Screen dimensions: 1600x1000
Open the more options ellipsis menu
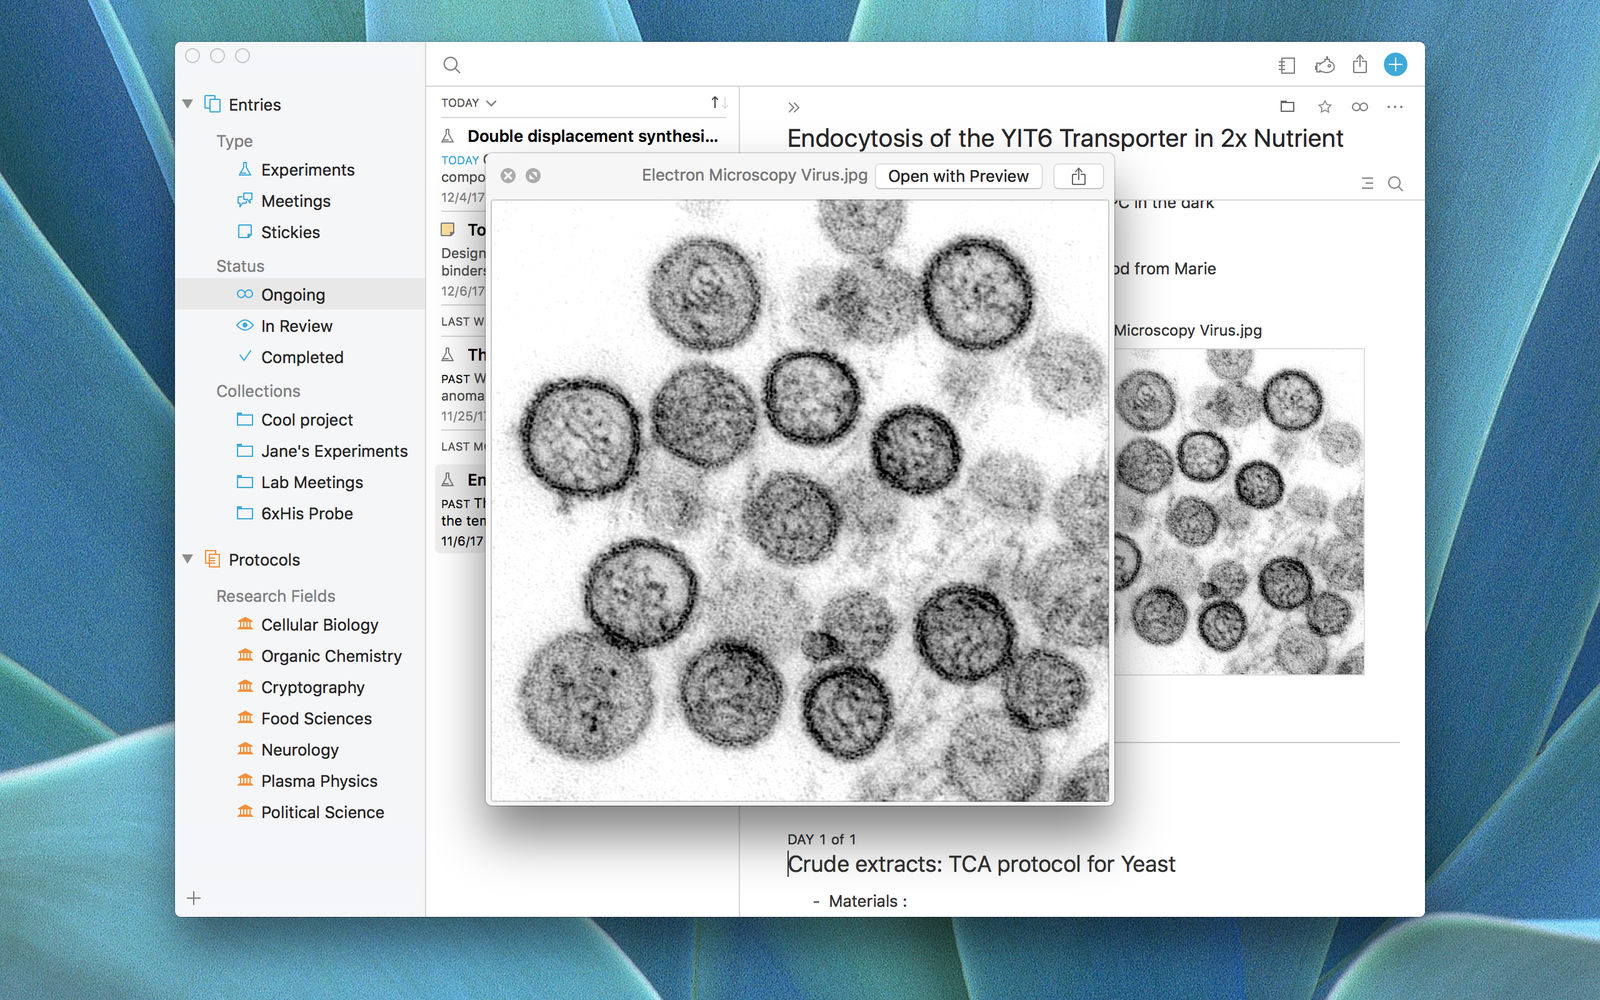(x=1395, y=107)
